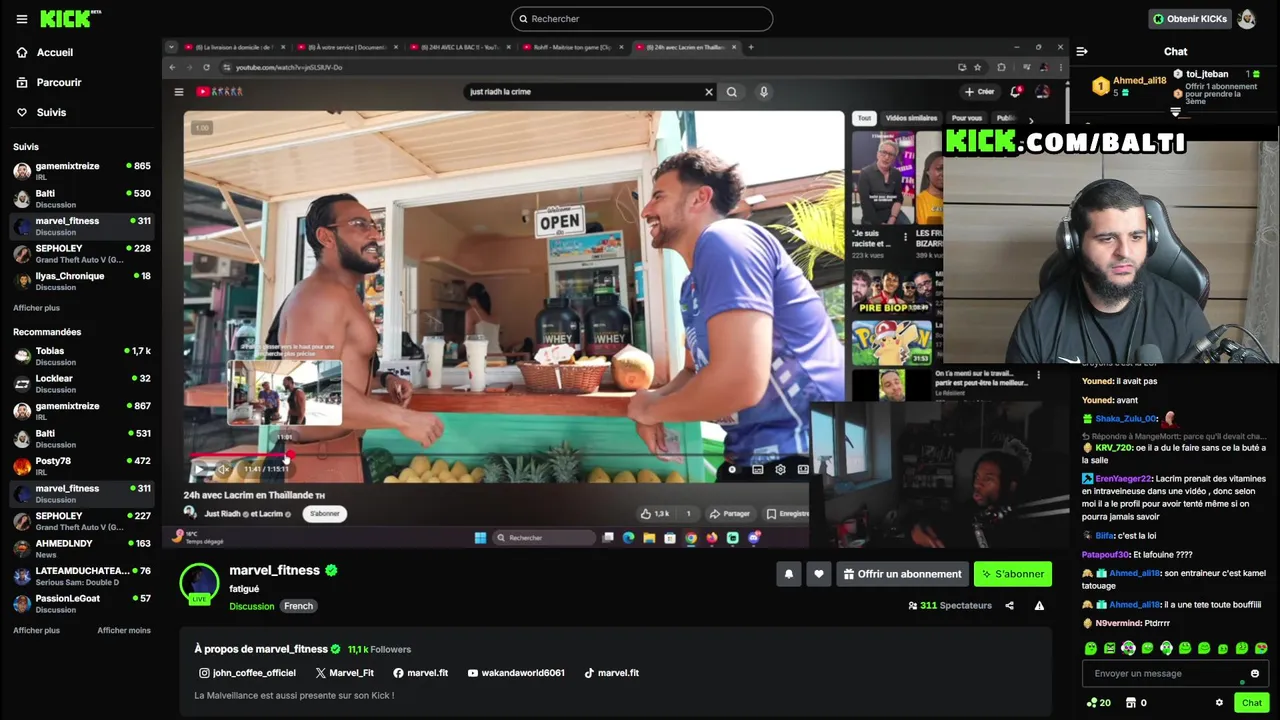Click the 11,1 k Followers count
1280x720 pixels.
click(x=379, y=649)
